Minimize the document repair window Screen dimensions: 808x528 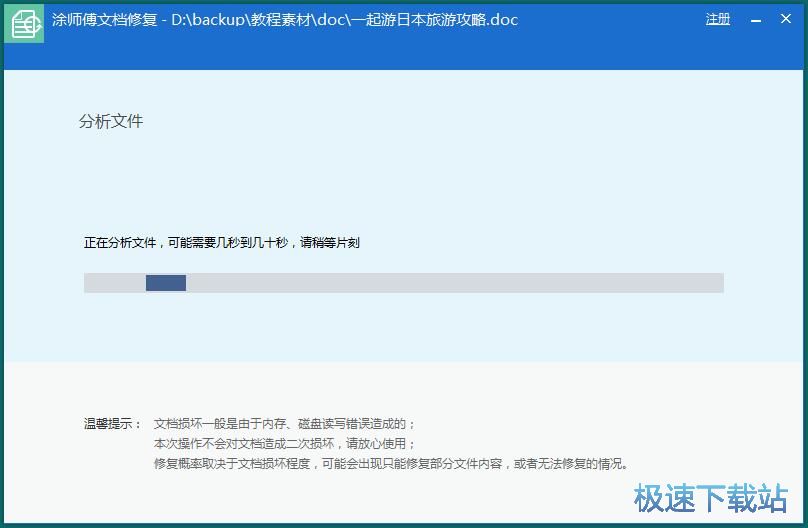pyautogui.click(x=756, y=21)
